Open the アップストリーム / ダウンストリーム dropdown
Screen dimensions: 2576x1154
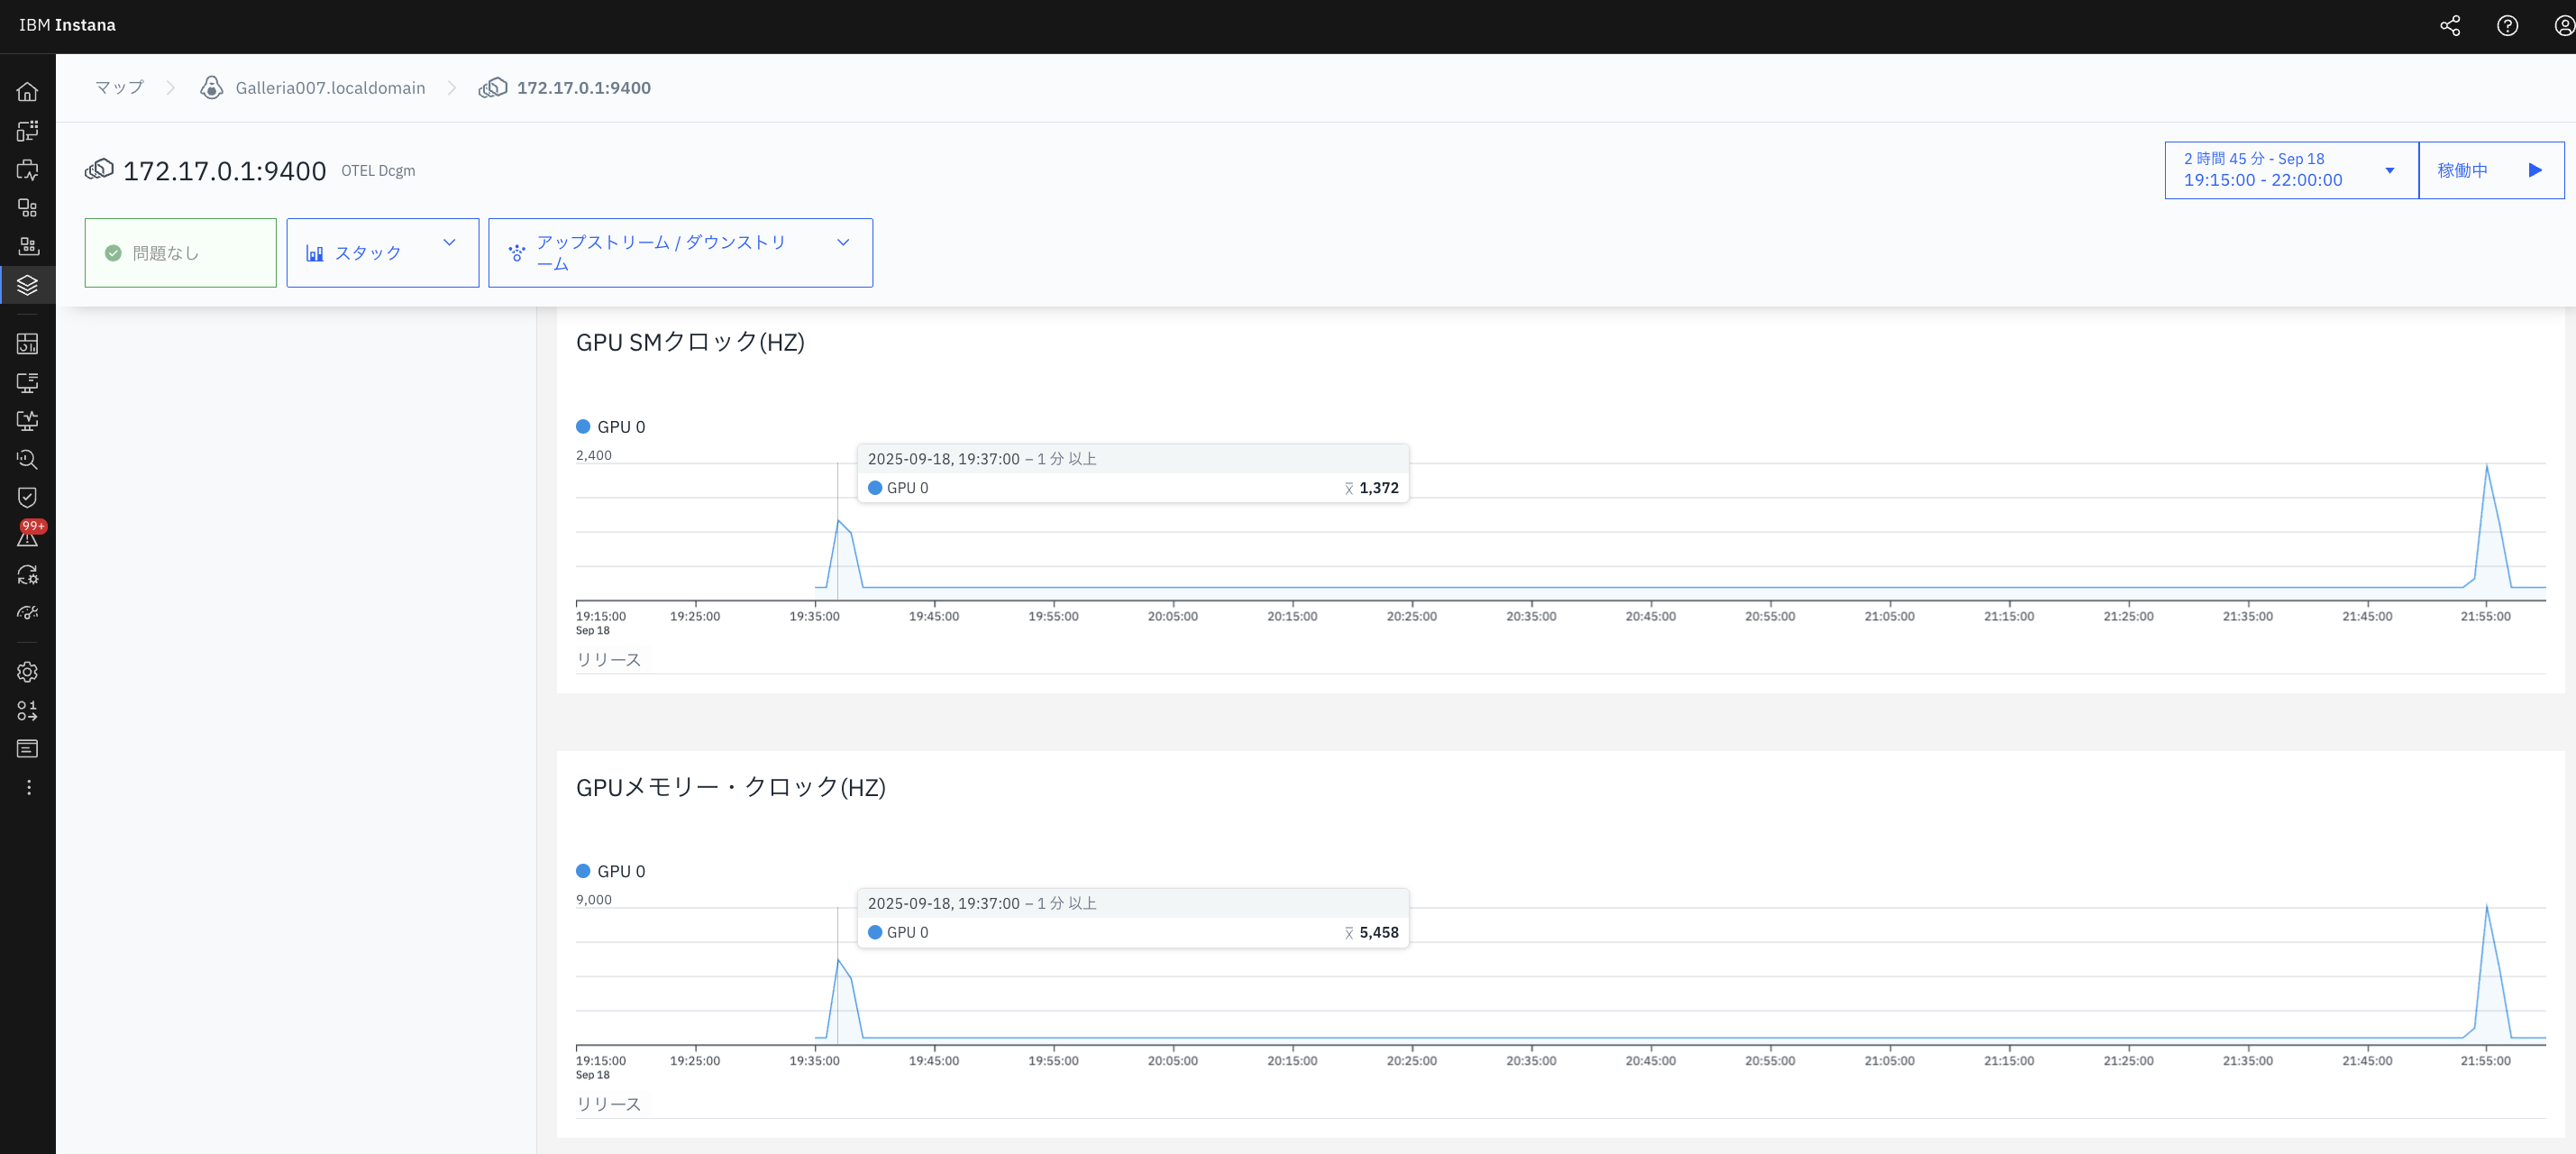680,252
